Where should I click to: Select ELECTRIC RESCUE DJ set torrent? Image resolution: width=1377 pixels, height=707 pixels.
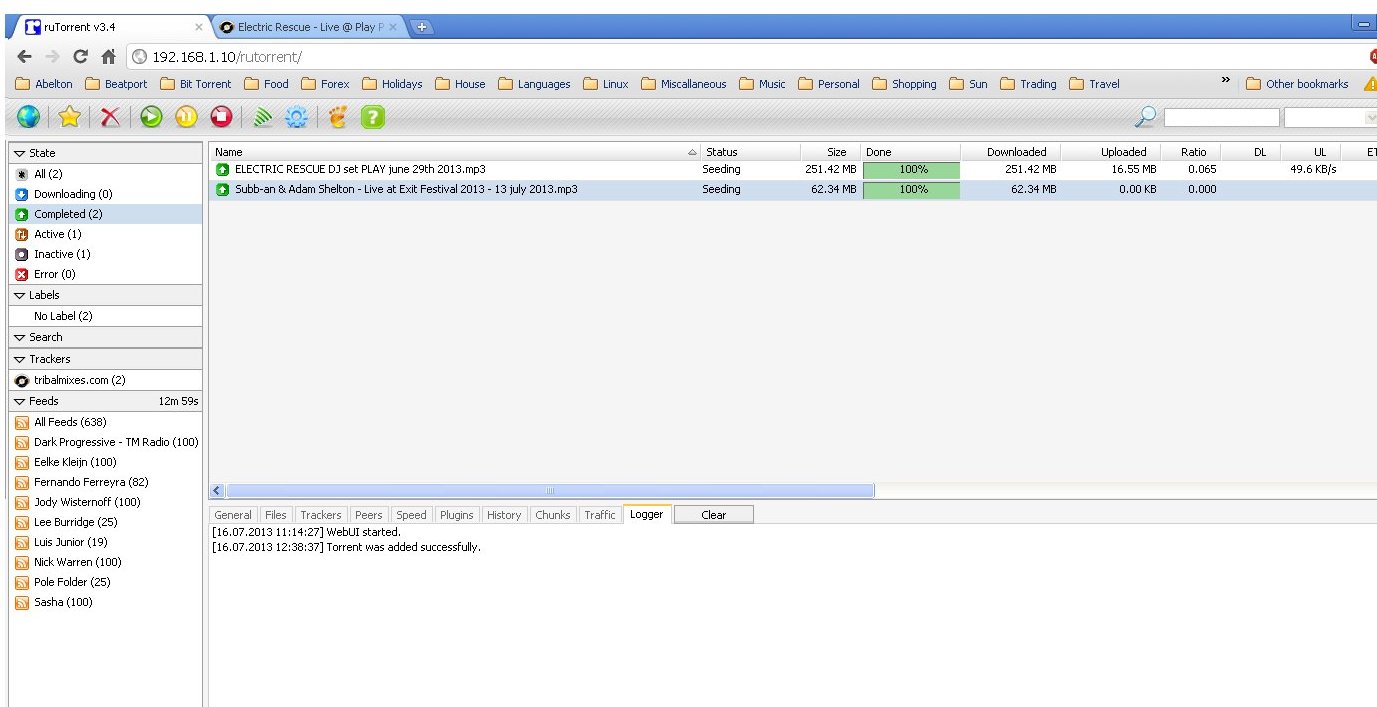[x=793, y=170]
